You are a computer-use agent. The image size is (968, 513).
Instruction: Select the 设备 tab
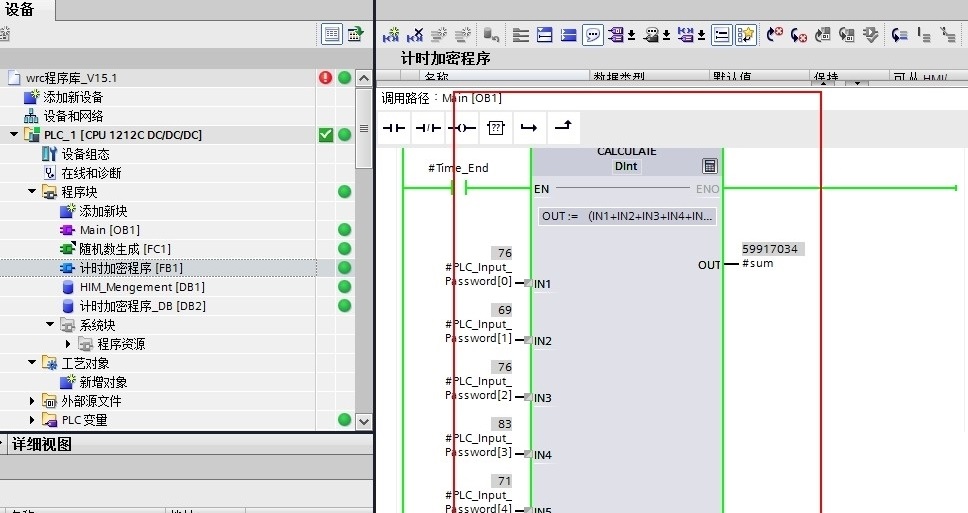[x=20, y=9]
